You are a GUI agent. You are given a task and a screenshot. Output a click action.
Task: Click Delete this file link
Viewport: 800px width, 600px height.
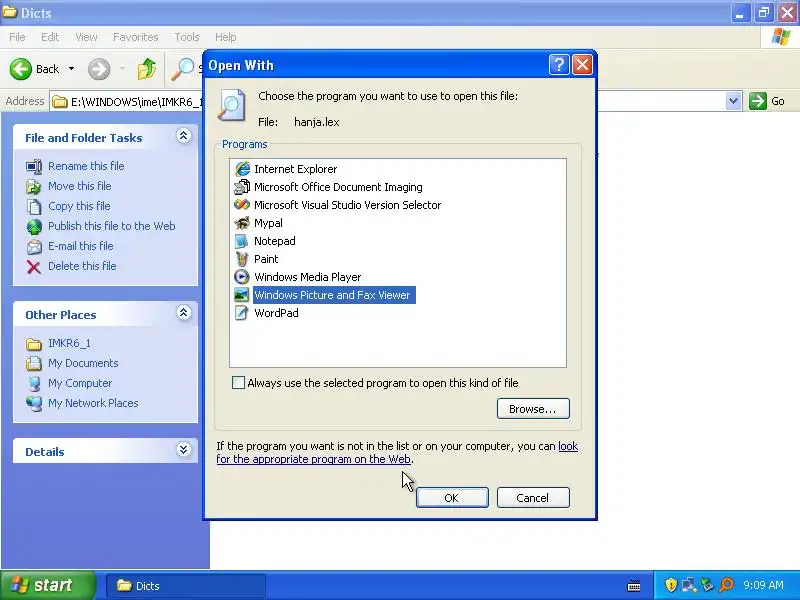tap(82, 266)
